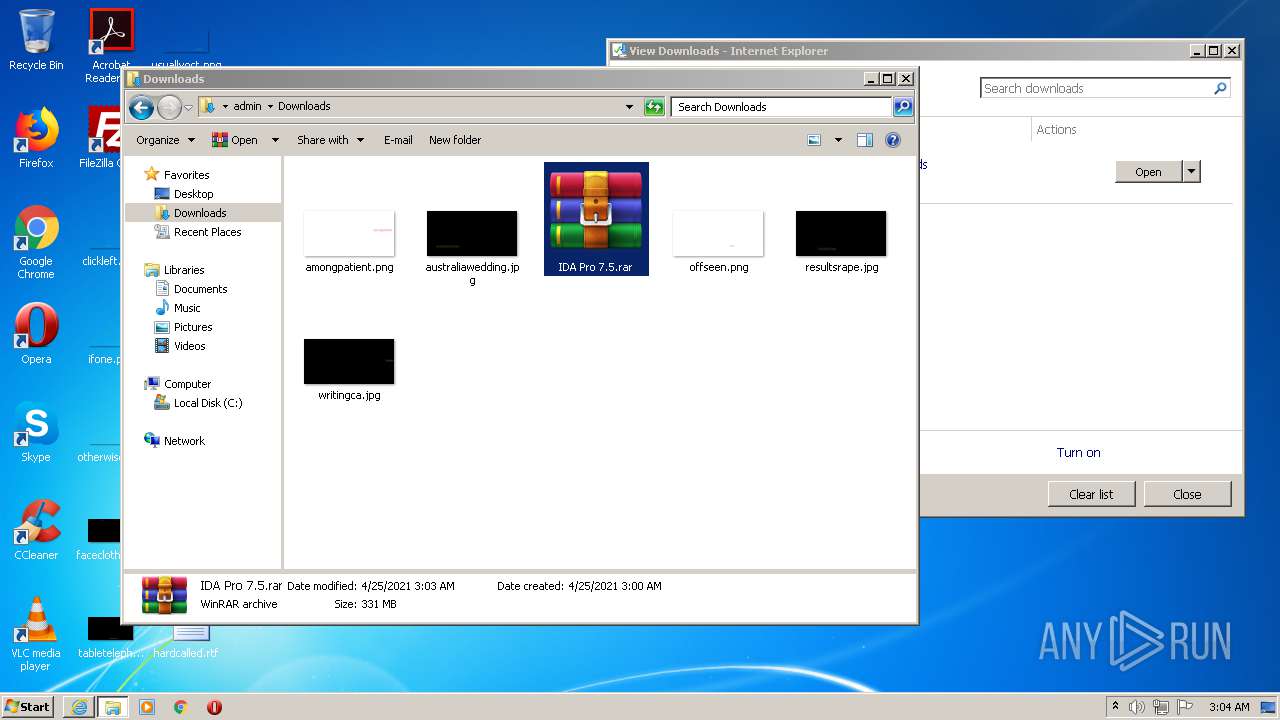Select Desktop under Favorites
Screen dimensions: 1280x720
193,194
